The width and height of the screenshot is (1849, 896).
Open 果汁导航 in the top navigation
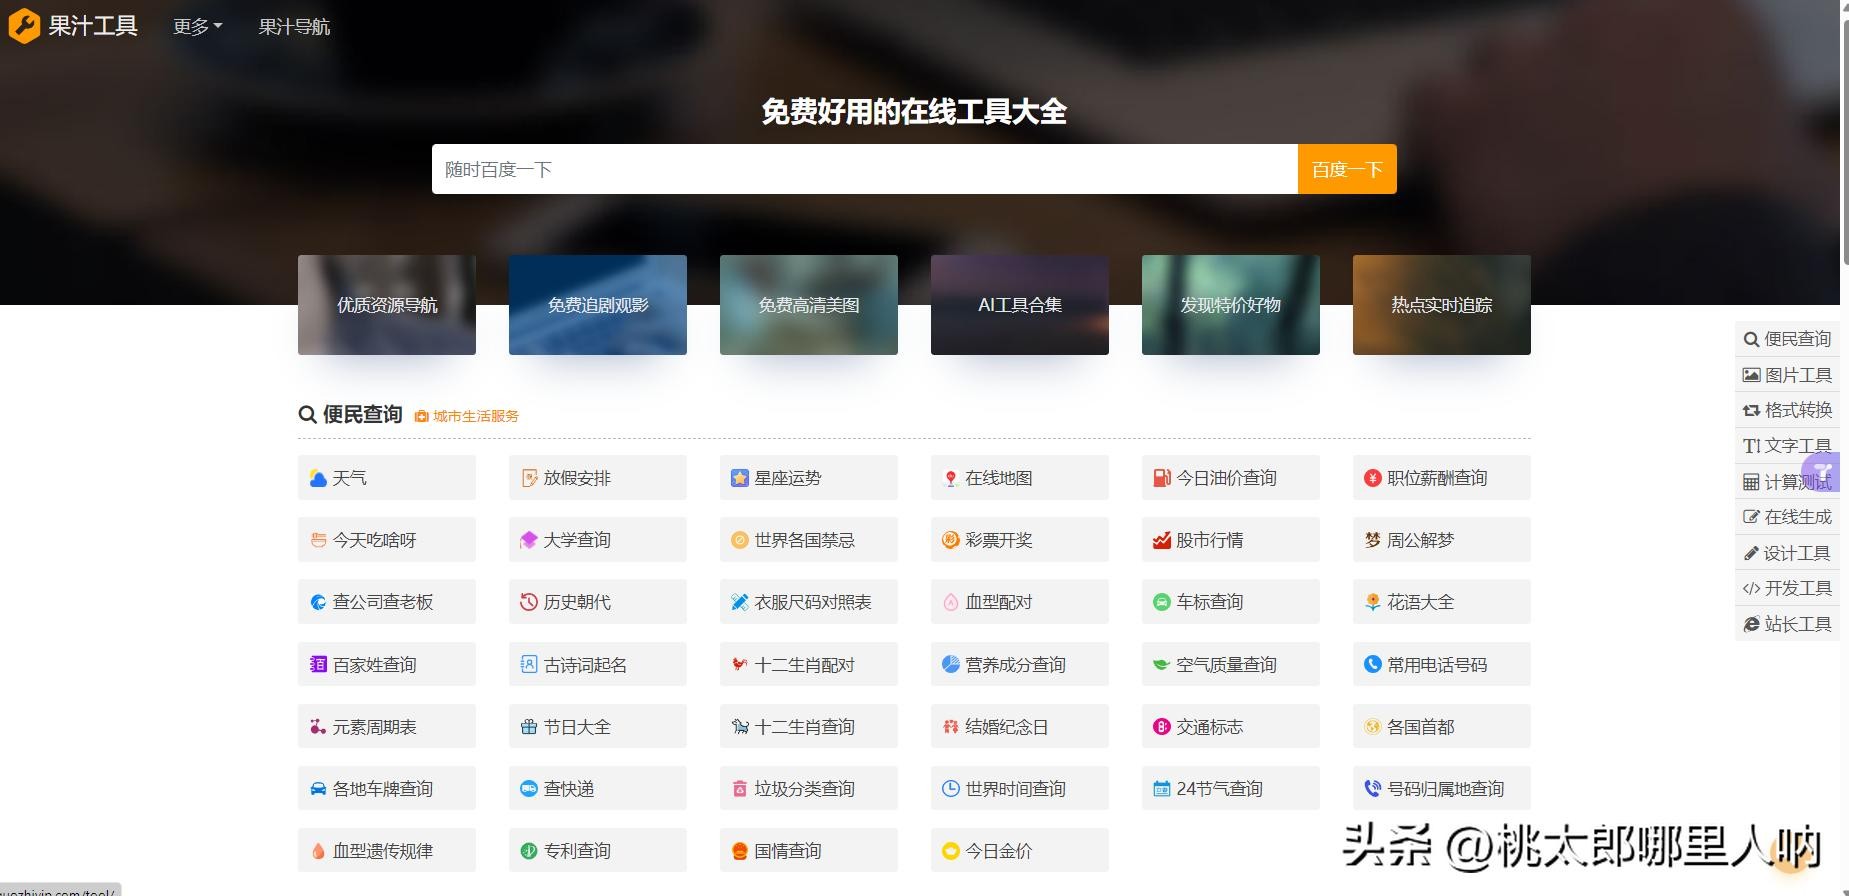(294, 27)
